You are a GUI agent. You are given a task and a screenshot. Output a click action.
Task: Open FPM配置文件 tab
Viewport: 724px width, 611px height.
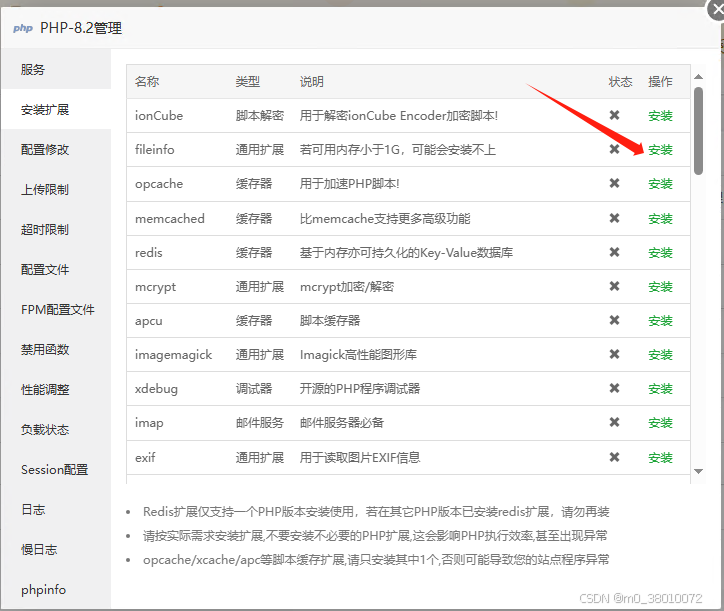(x=56, y=309)
